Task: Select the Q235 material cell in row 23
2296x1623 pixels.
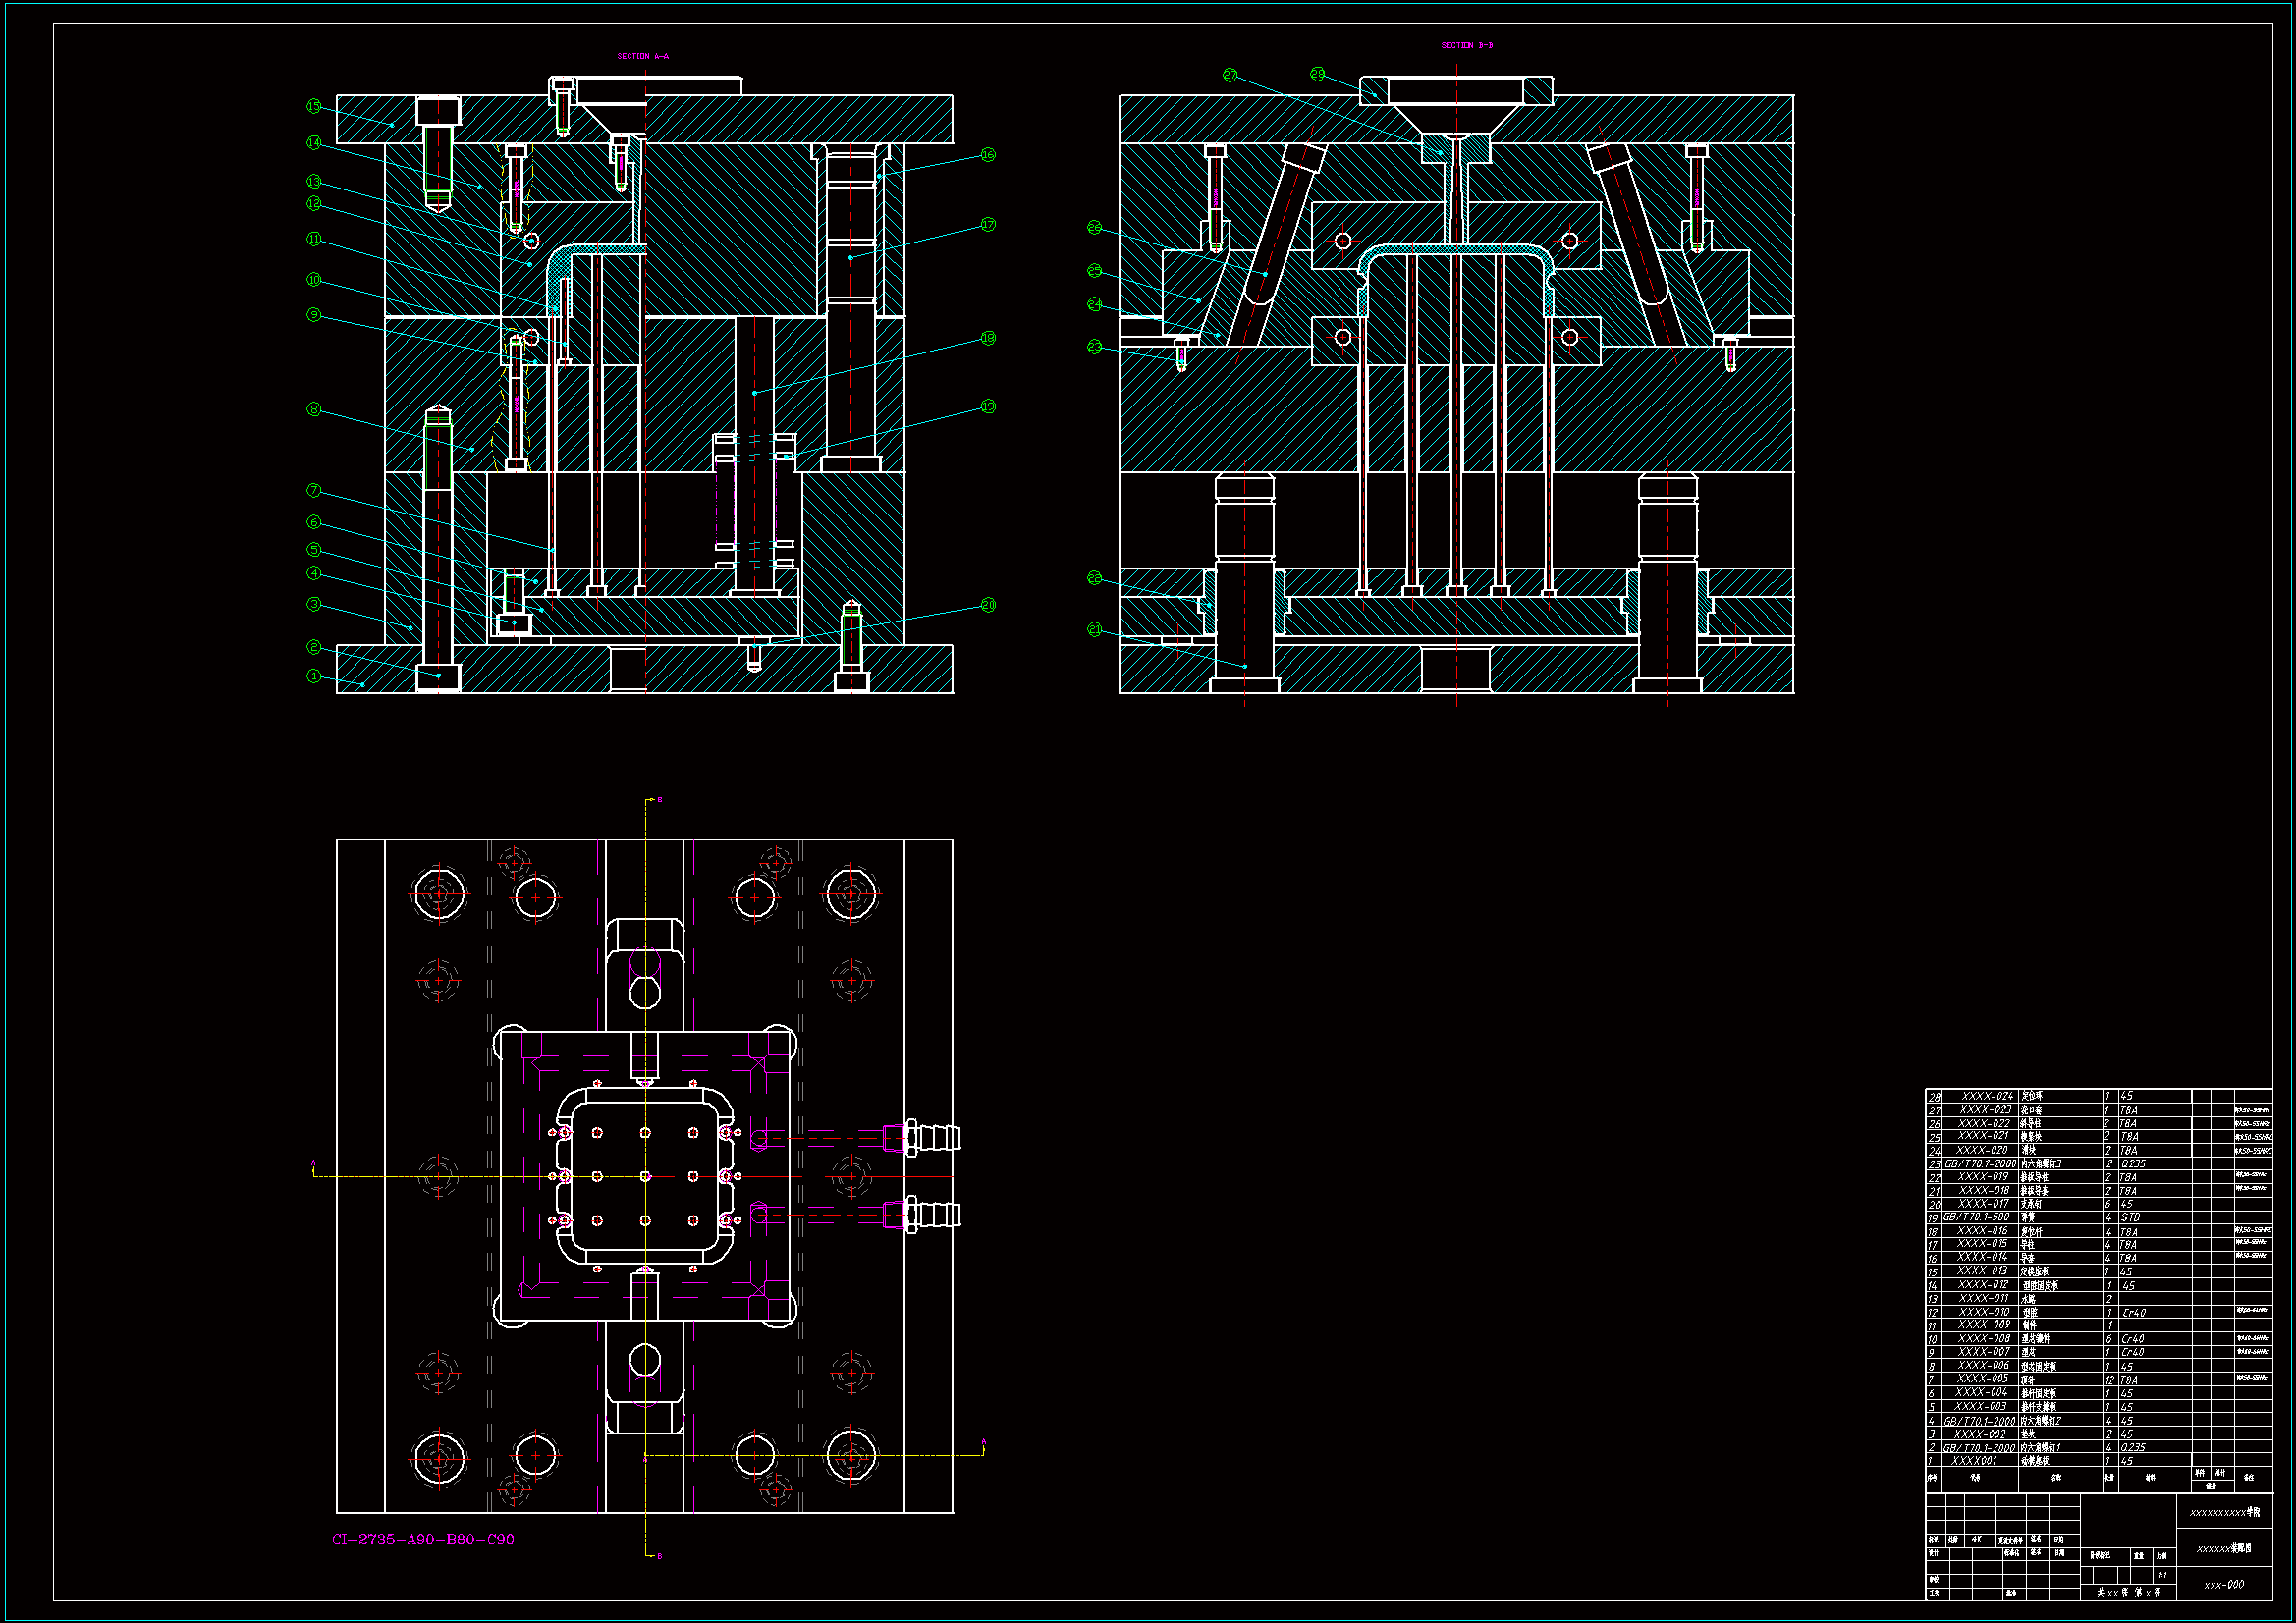Action: (x=2132, y=1164)
